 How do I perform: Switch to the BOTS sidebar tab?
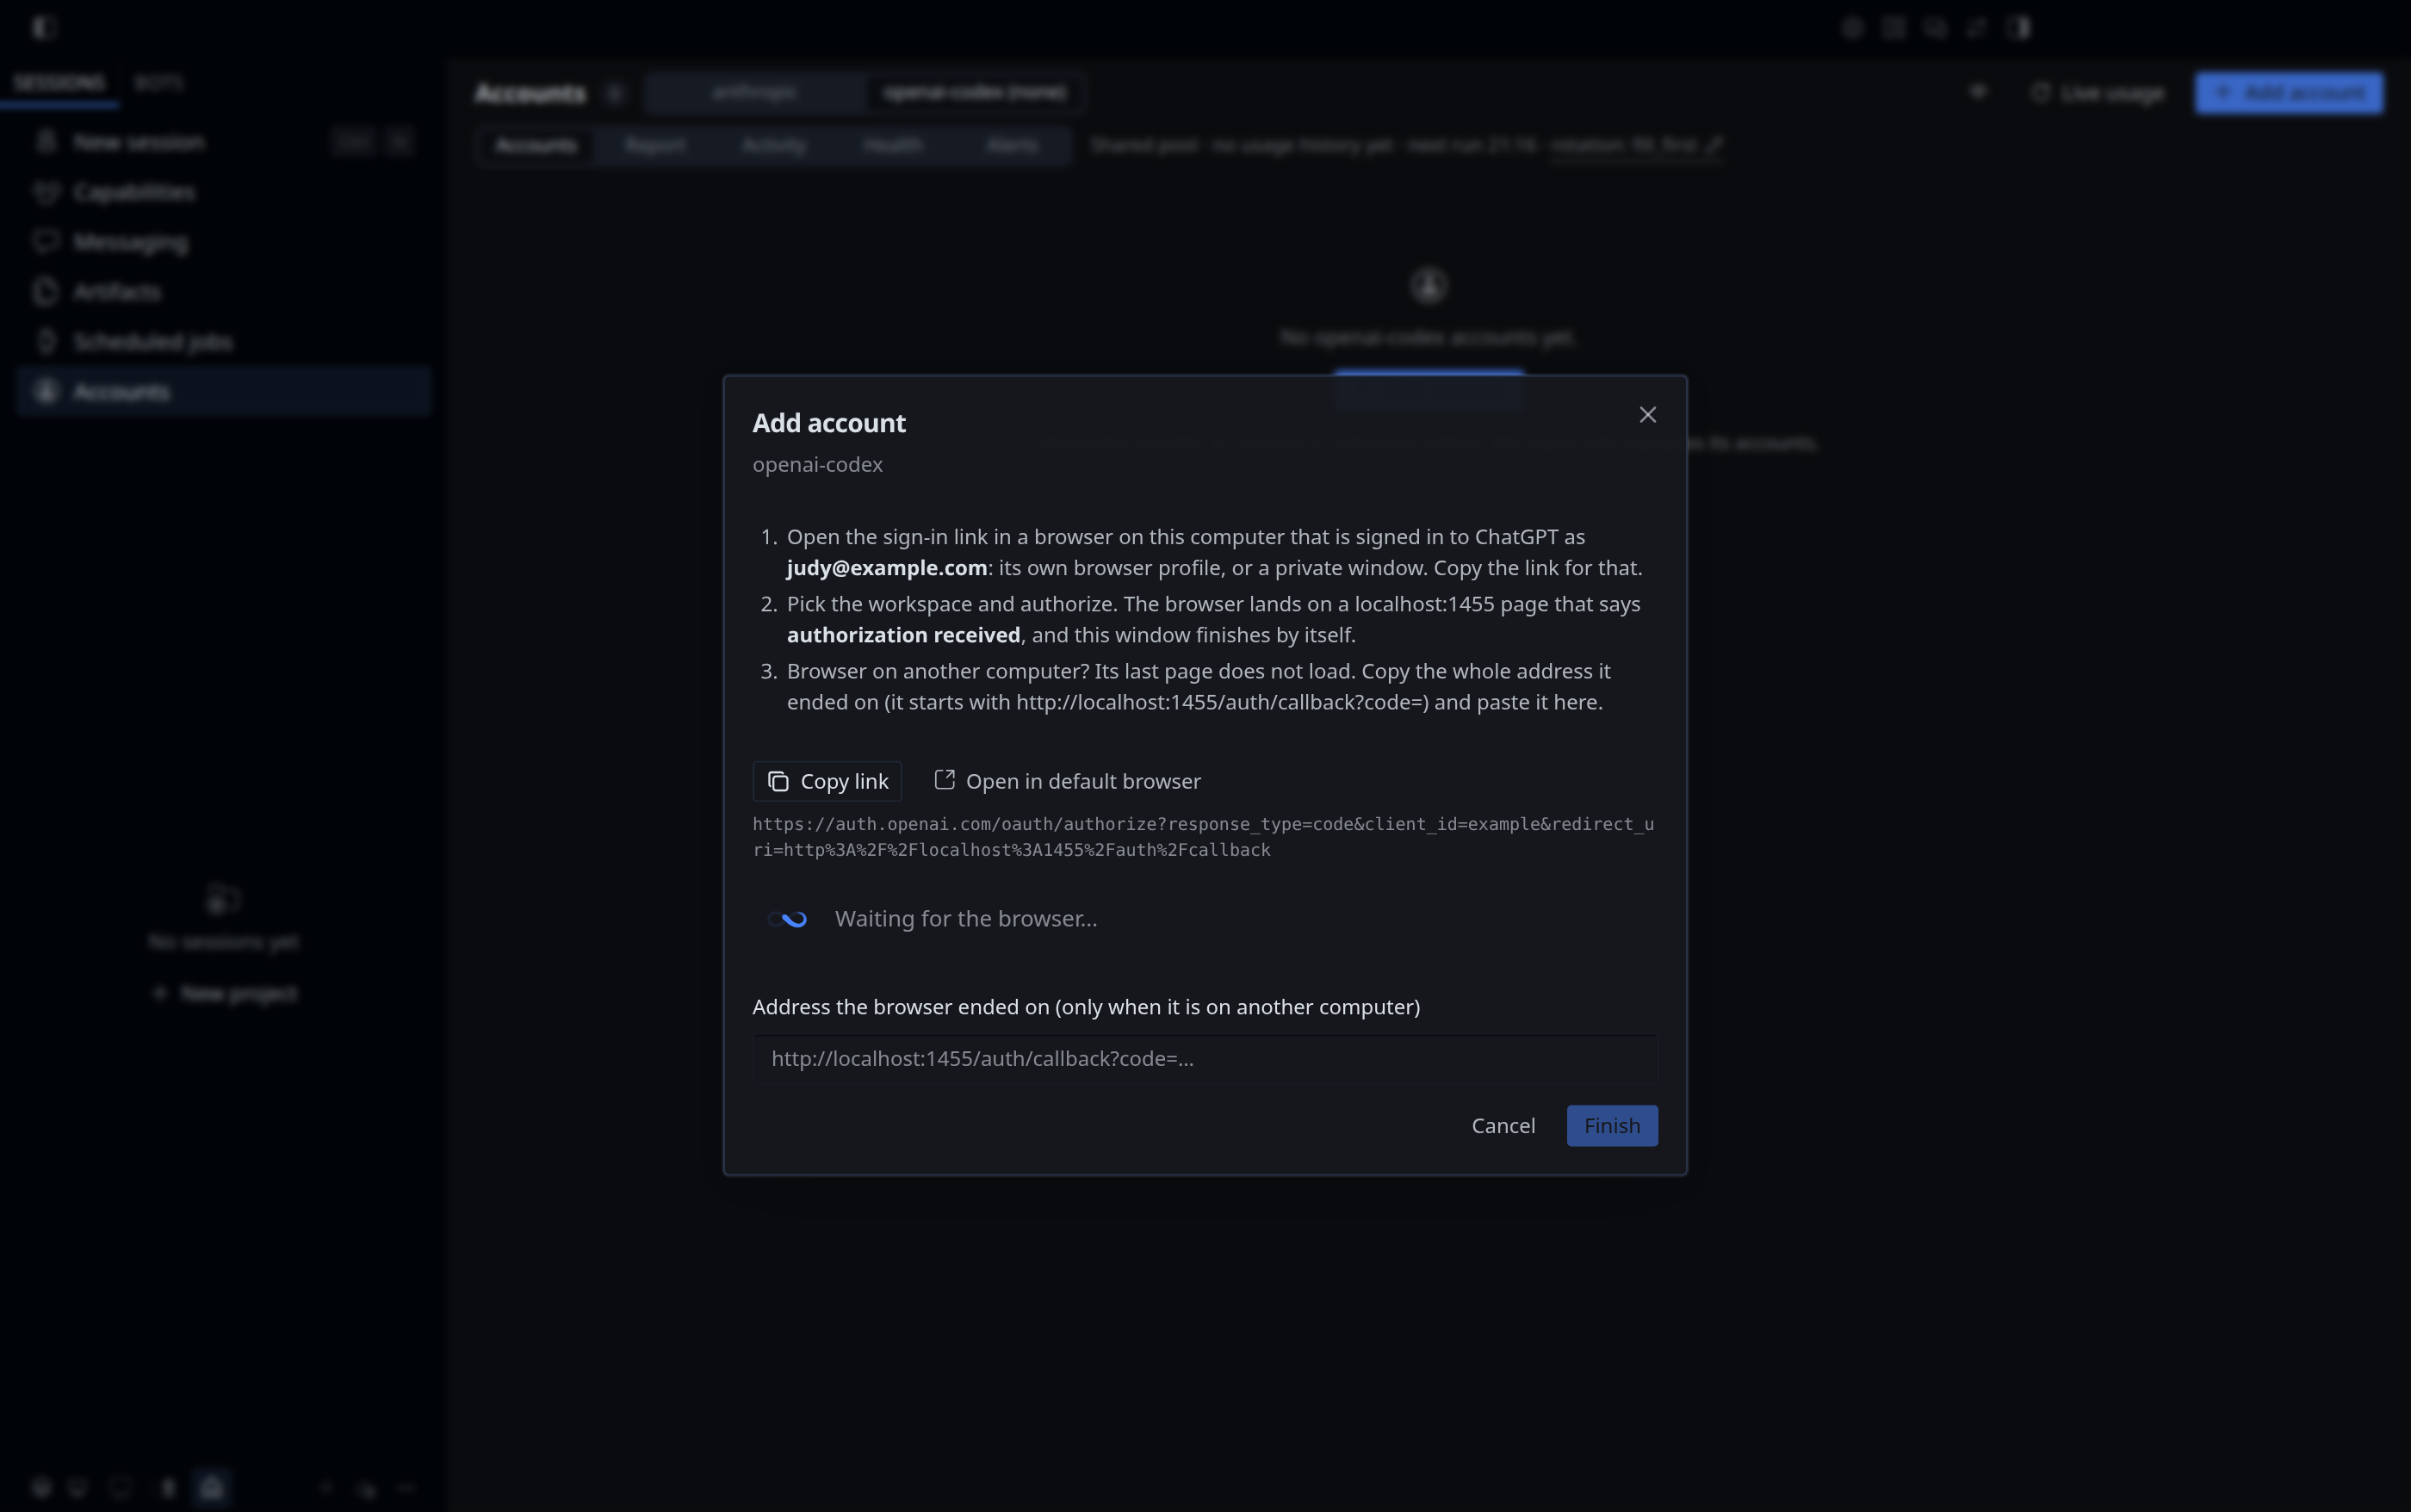158,83
